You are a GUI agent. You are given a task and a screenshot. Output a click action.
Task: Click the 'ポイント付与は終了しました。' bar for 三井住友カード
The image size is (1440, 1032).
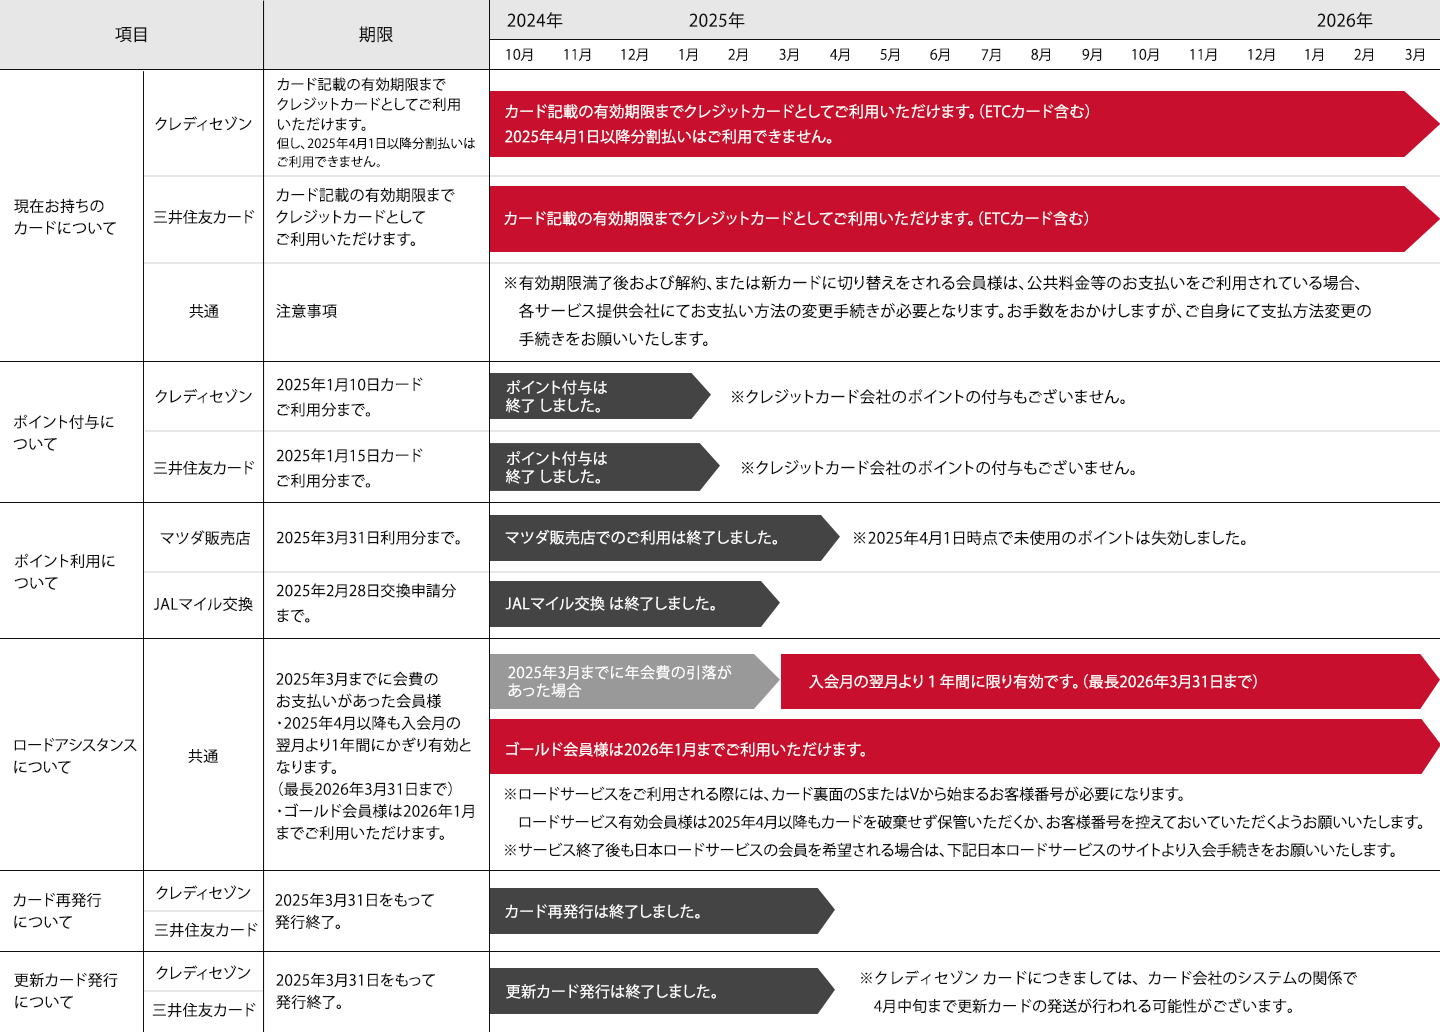coord(605,467)
